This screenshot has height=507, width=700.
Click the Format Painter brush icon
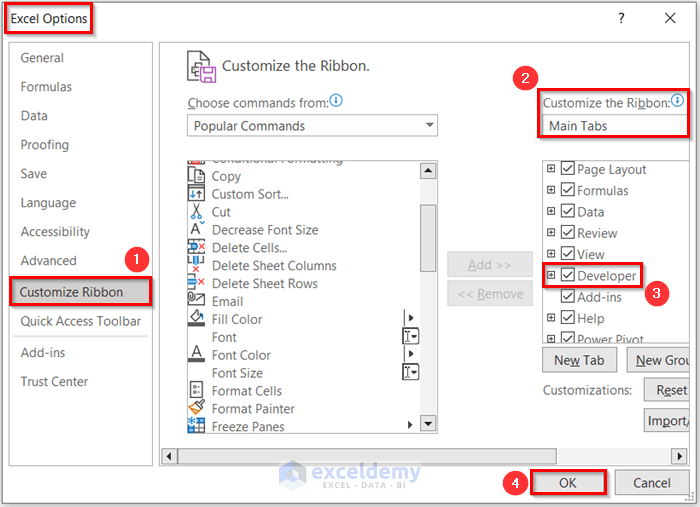click(196, 407)
